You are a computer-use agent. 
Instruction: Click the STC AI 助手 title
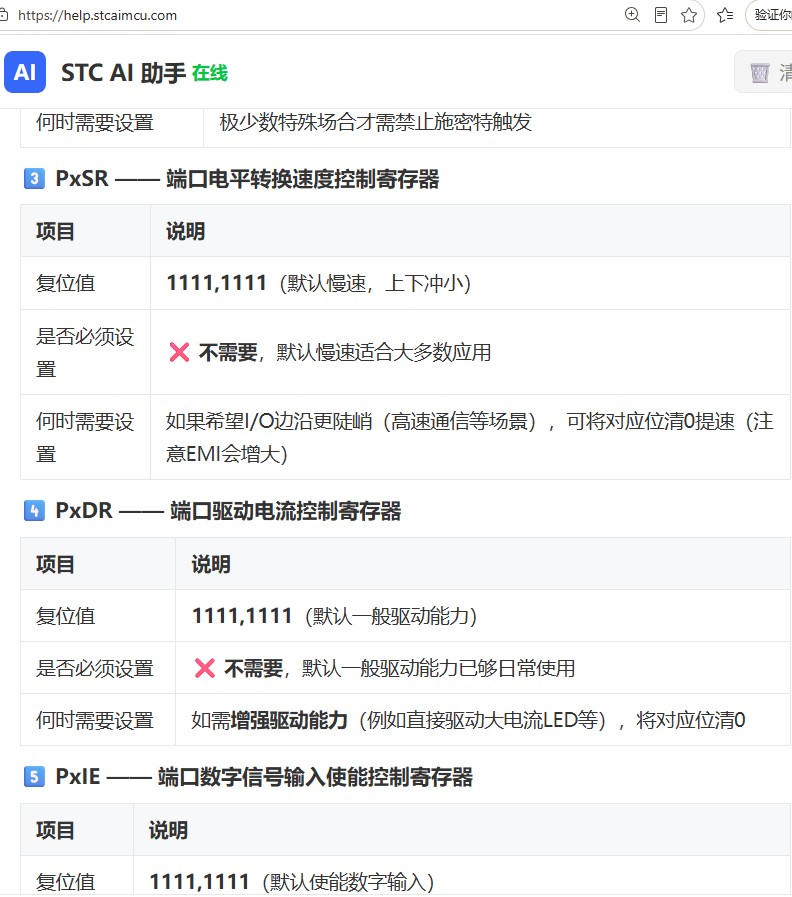tap(123, 73)
